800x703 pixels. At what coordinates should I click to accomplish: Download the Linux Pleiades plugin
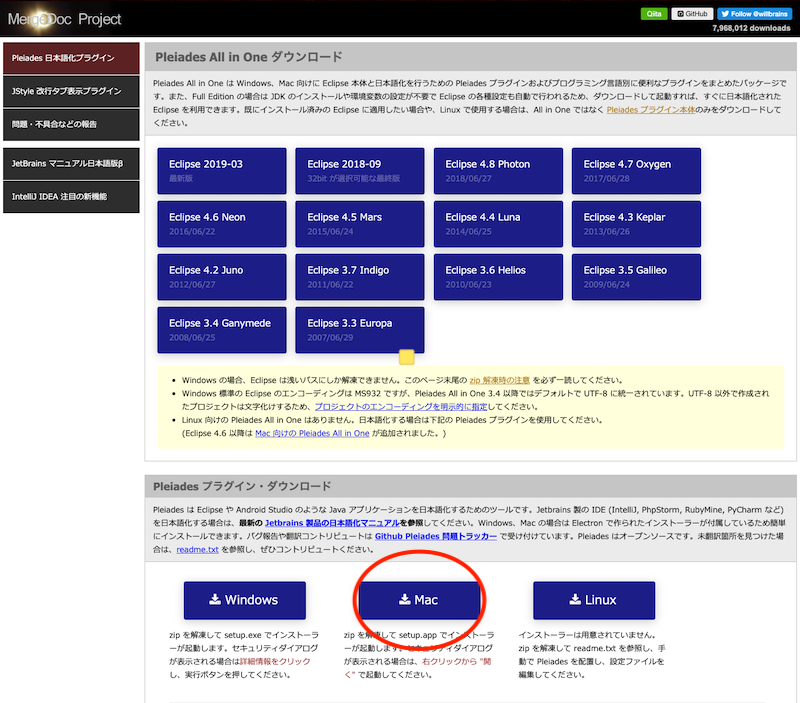tap(594, 600)
